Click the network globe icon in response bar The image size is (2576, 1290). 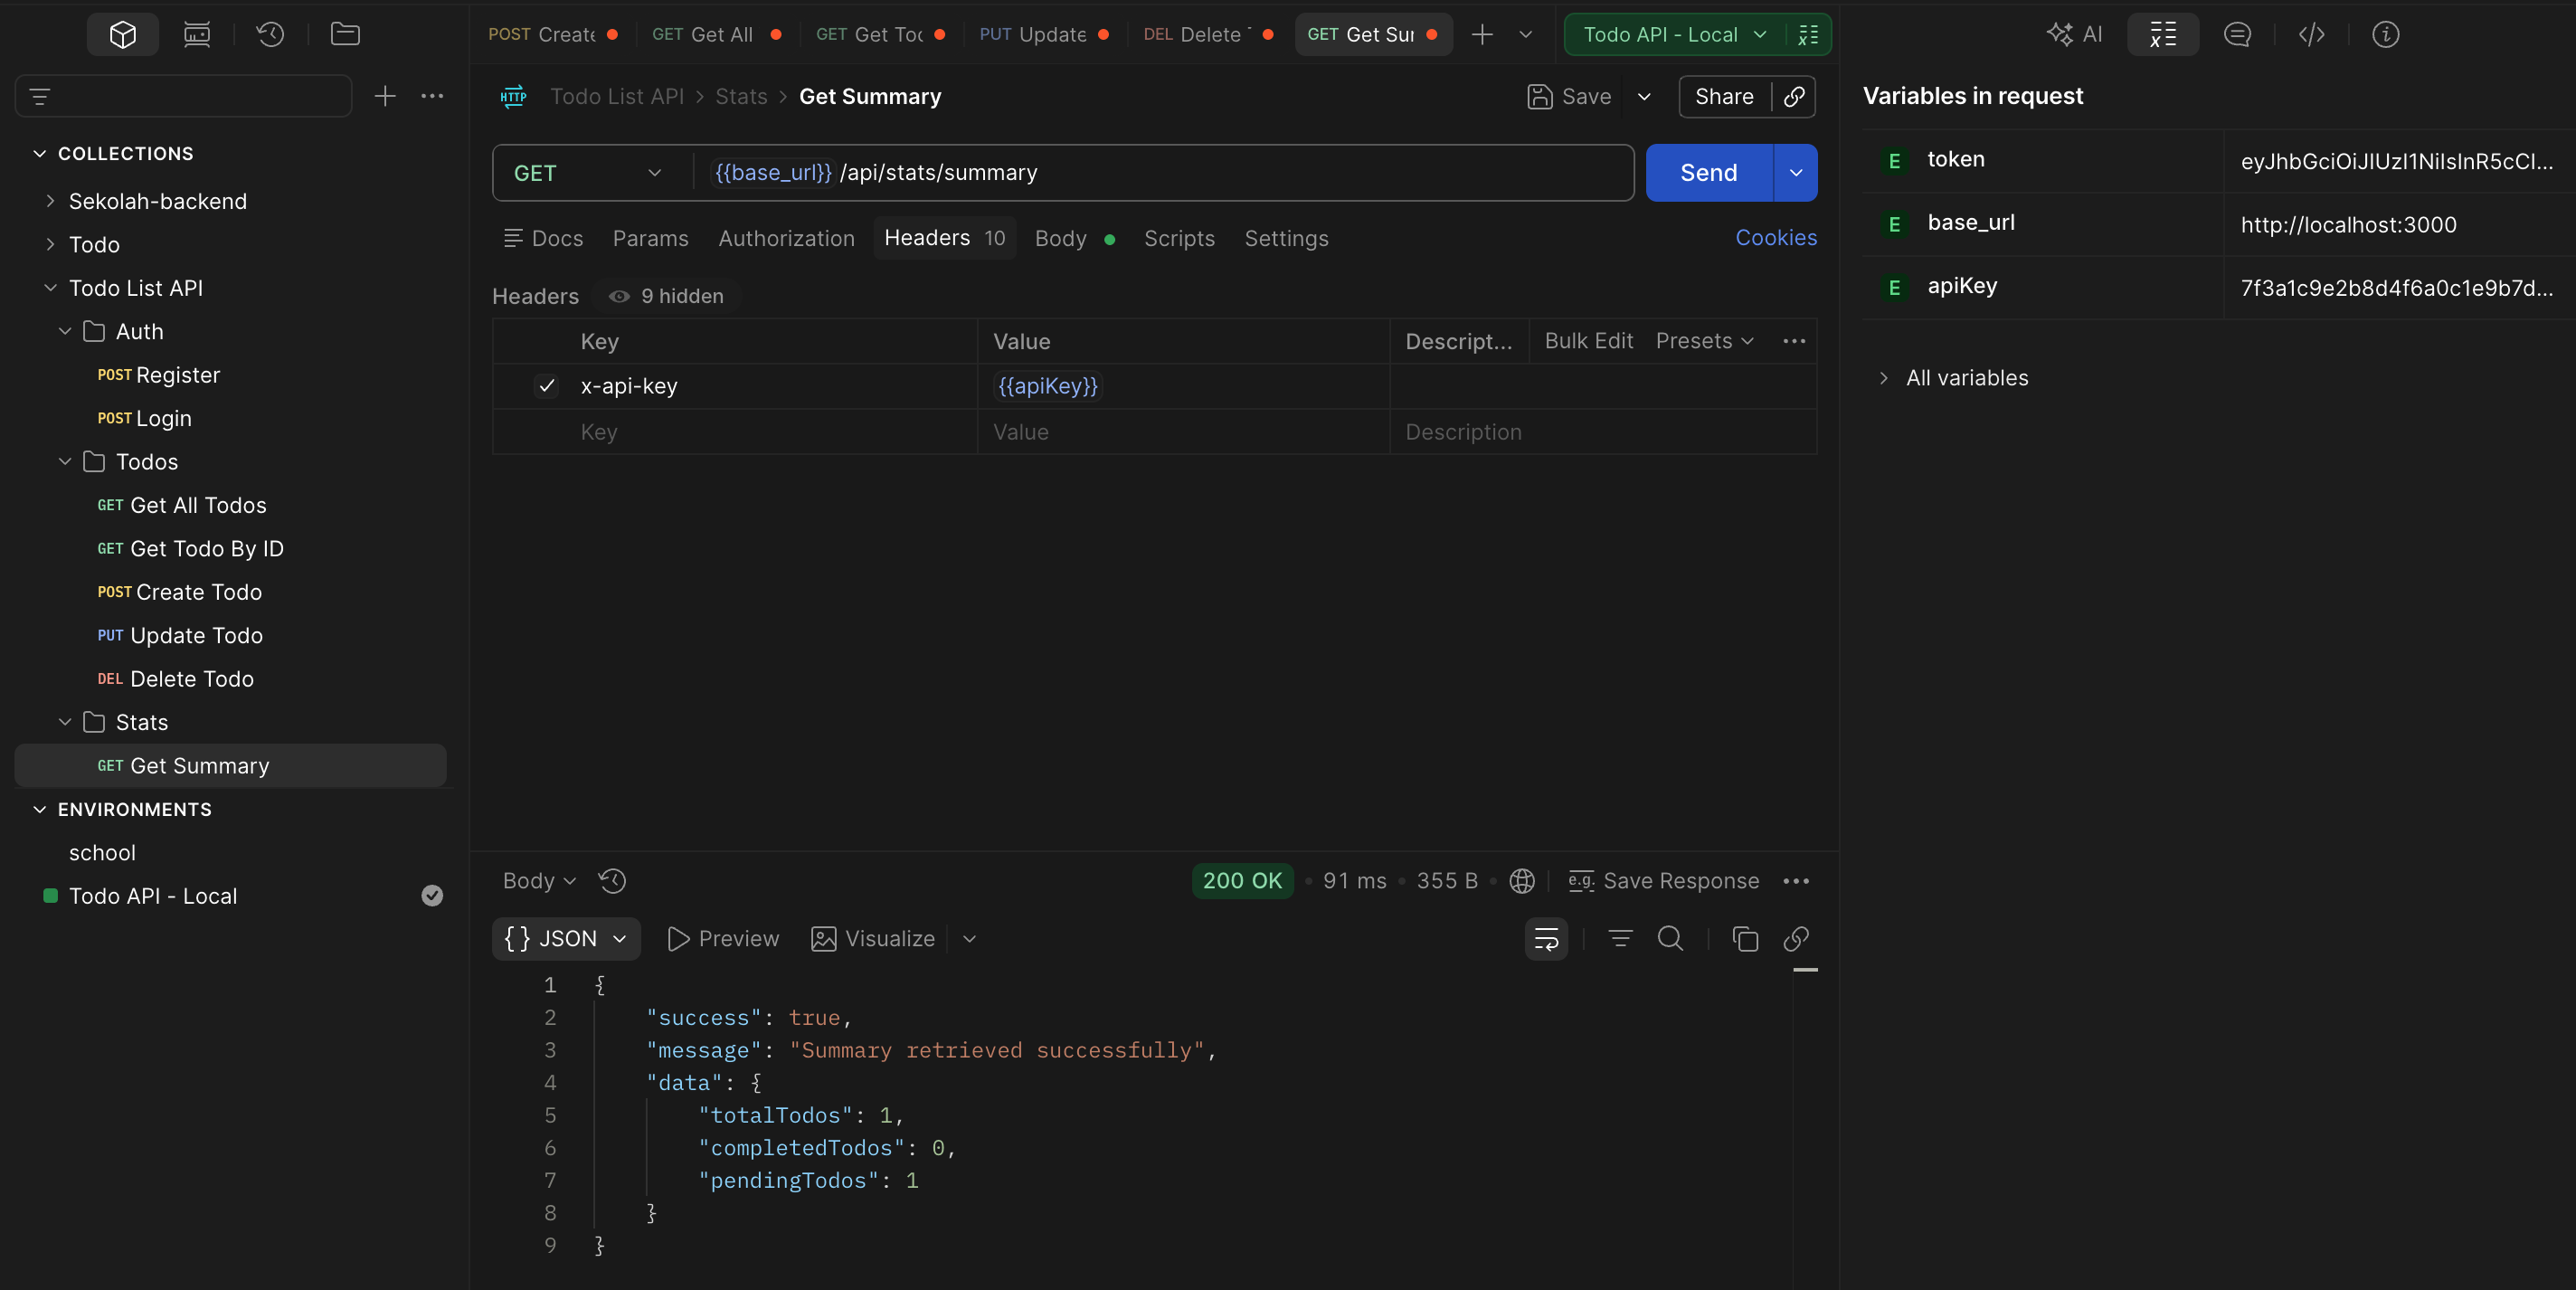click(1522, 880)
